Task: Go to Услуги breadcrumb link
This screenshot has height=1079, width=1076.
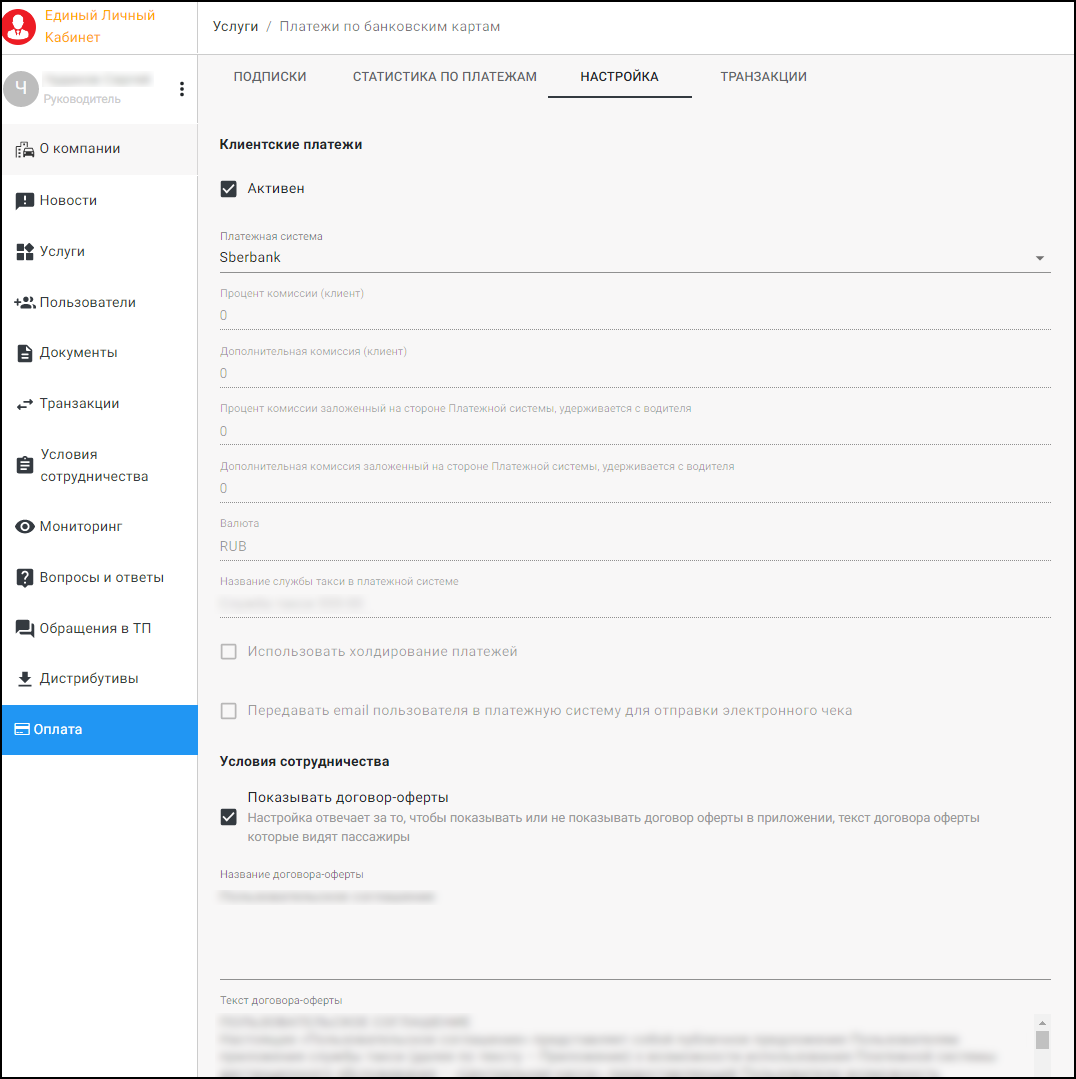Action: coord(236,27)
